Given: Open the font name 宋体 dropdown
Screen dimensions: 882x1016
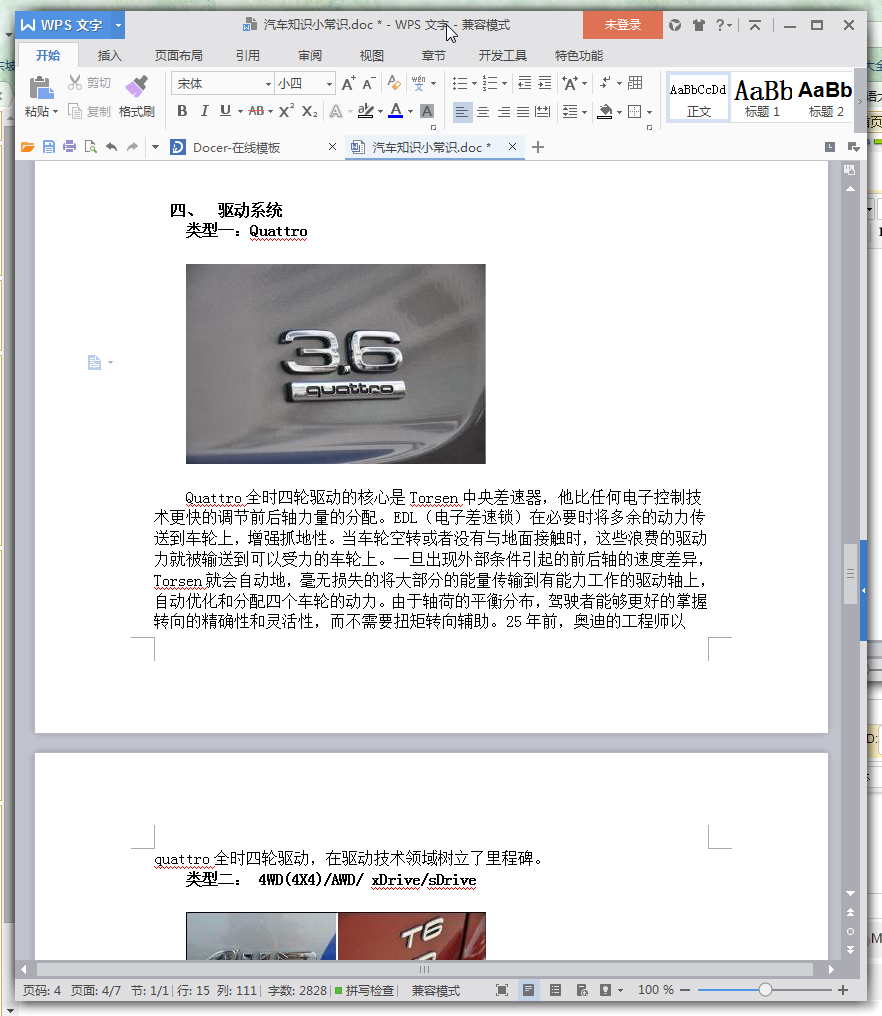Looking at the screenshot, I should point(268,84).
